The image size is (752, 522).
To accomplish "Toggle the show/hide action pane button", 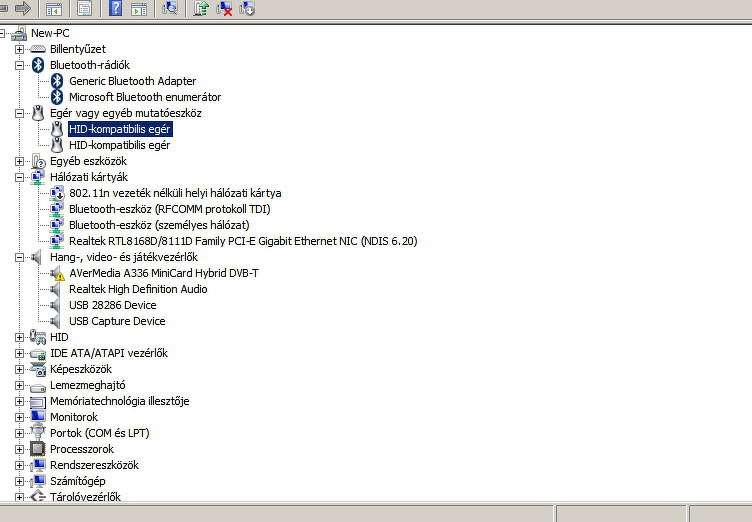I will pyautogui.click(x=139, y=8).
